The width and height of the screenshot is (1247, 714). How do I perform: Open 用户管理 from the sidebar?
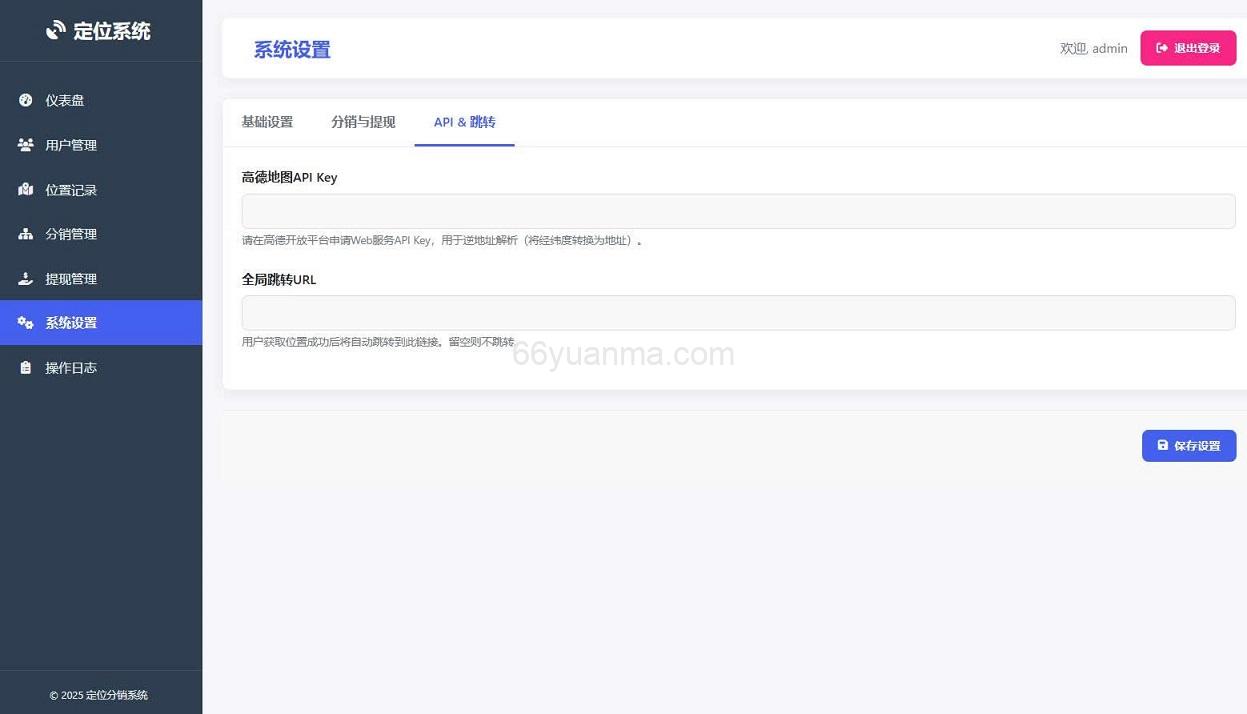[x=71, y=144]
